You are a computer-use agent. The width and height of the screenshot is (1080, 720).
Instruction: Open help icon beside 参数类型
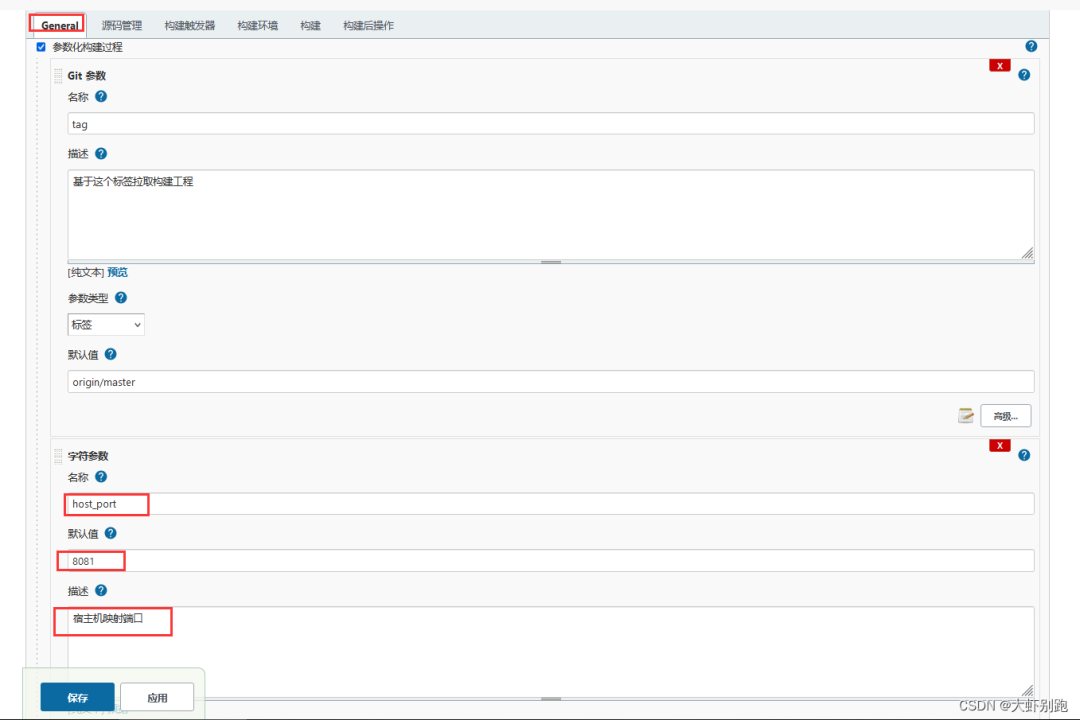pos(121,298)
